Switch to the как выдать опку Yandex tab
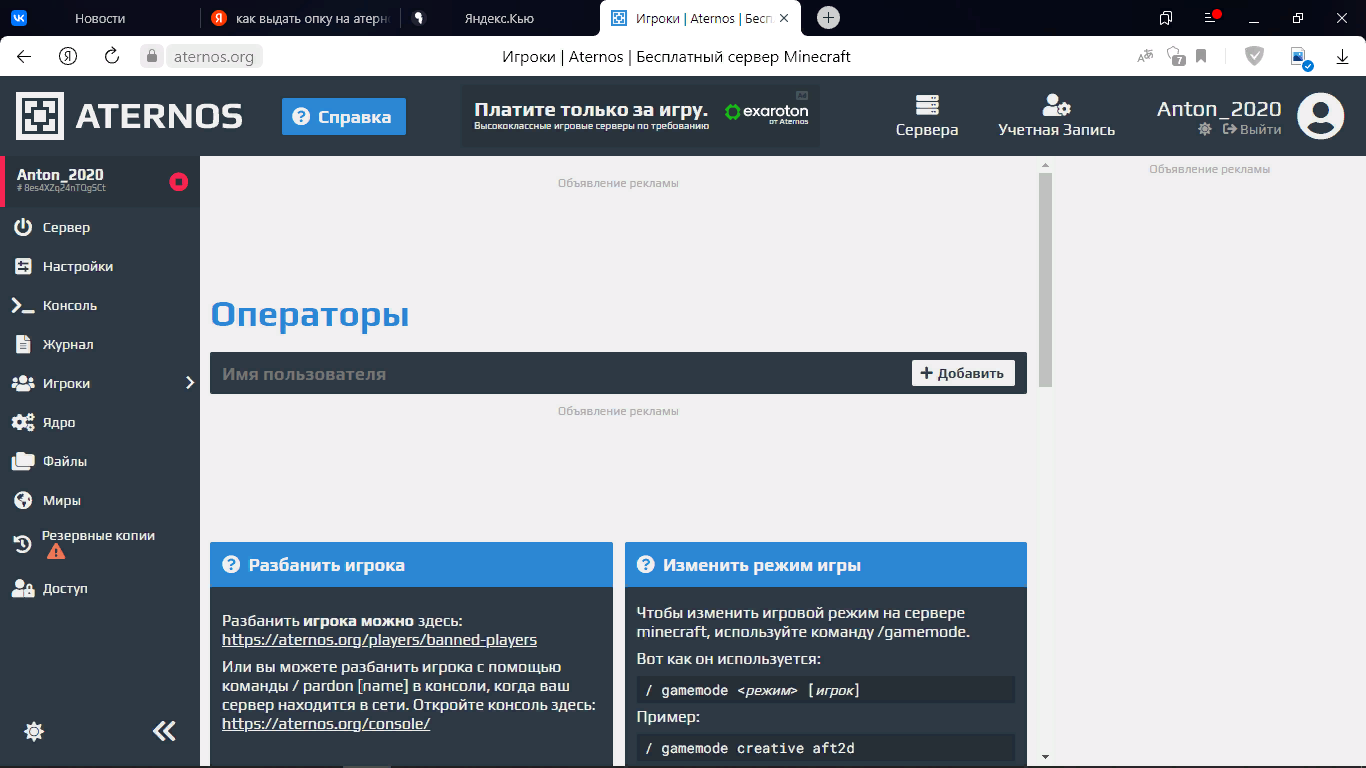Viewport: 1366px width, 768px height. click(300, 18)
